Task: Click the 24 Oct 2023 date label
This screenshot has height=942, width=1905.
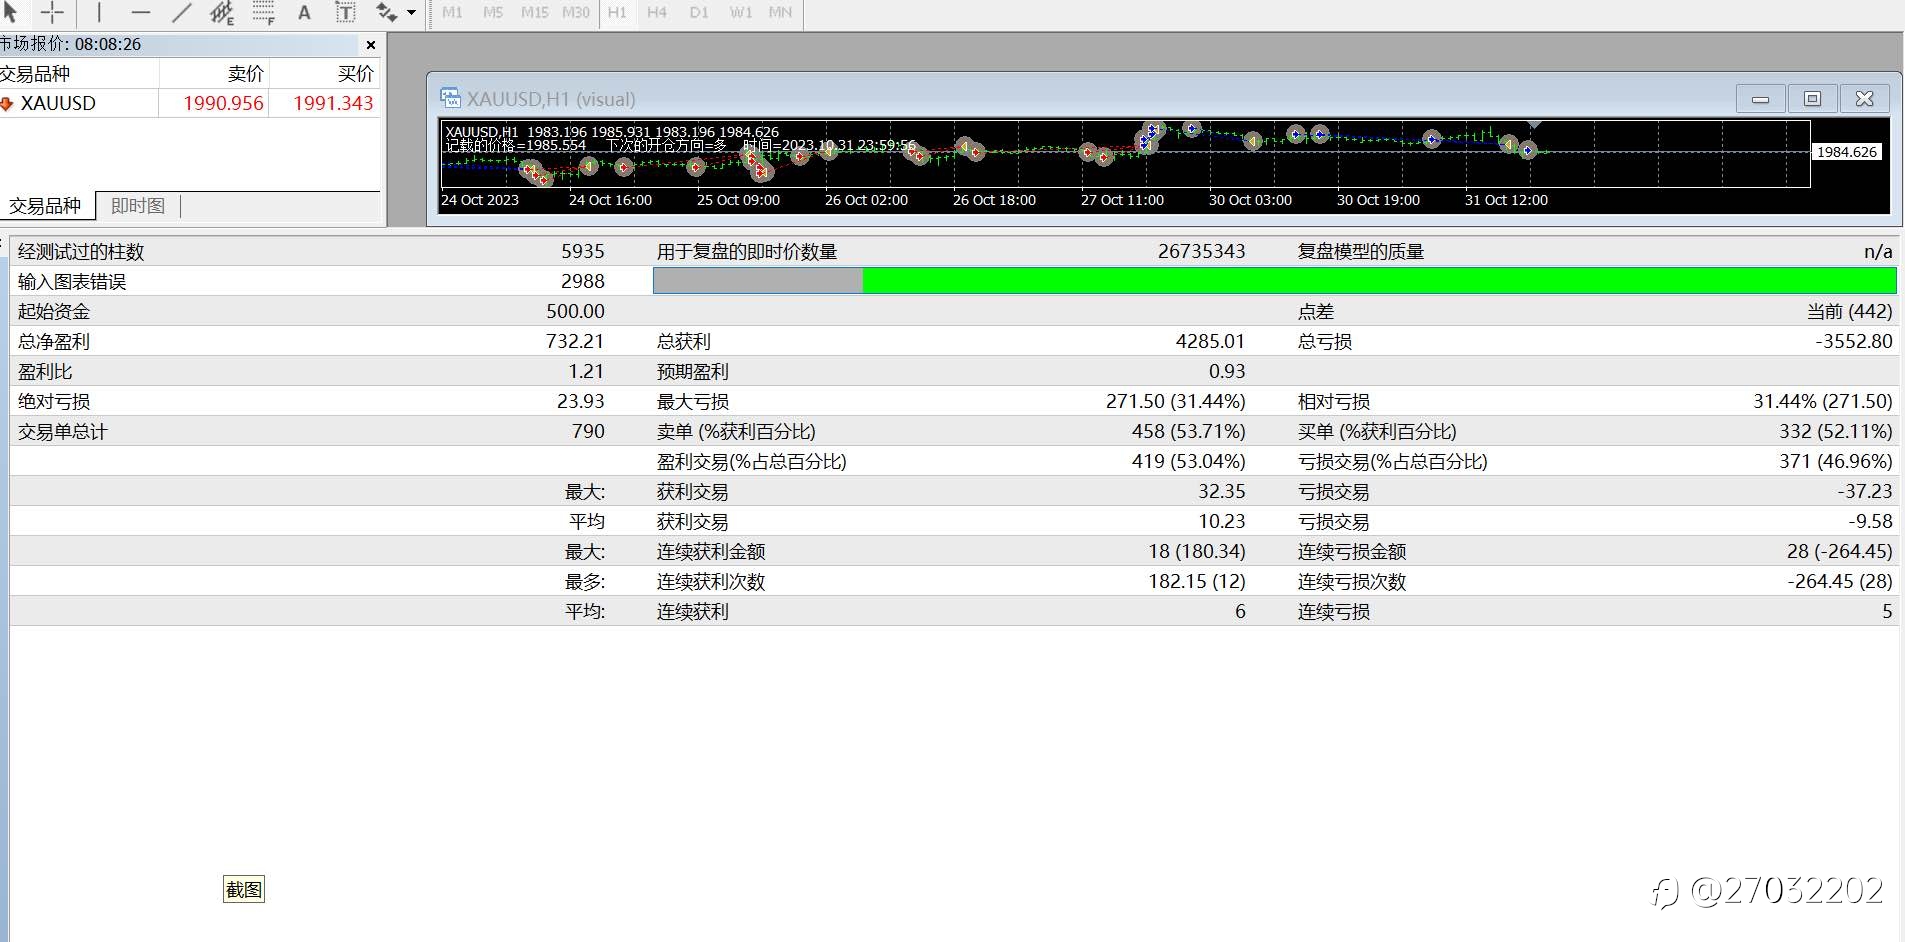Action: tap(480, 200)
